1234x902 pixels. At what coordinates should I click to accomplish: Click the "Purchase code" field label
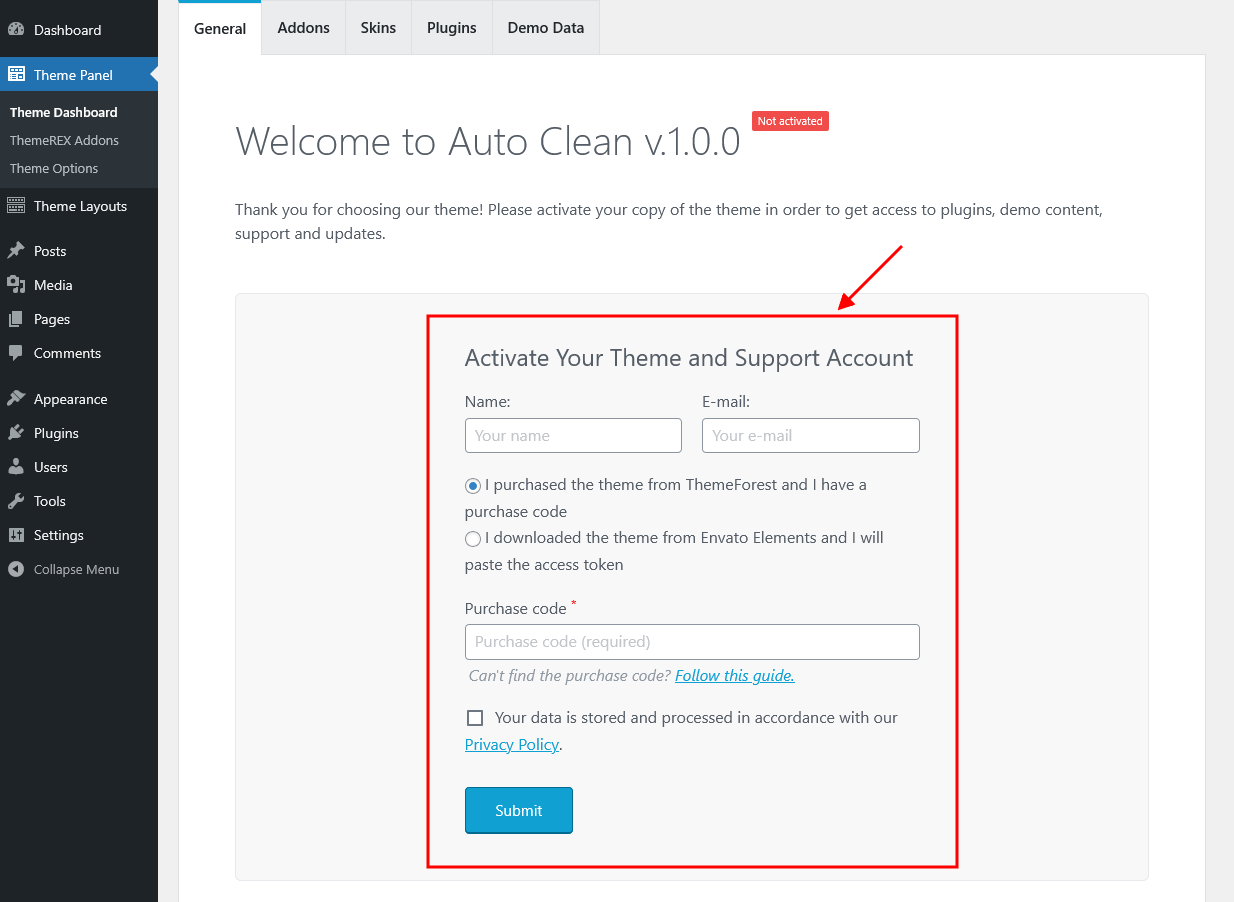516,608
